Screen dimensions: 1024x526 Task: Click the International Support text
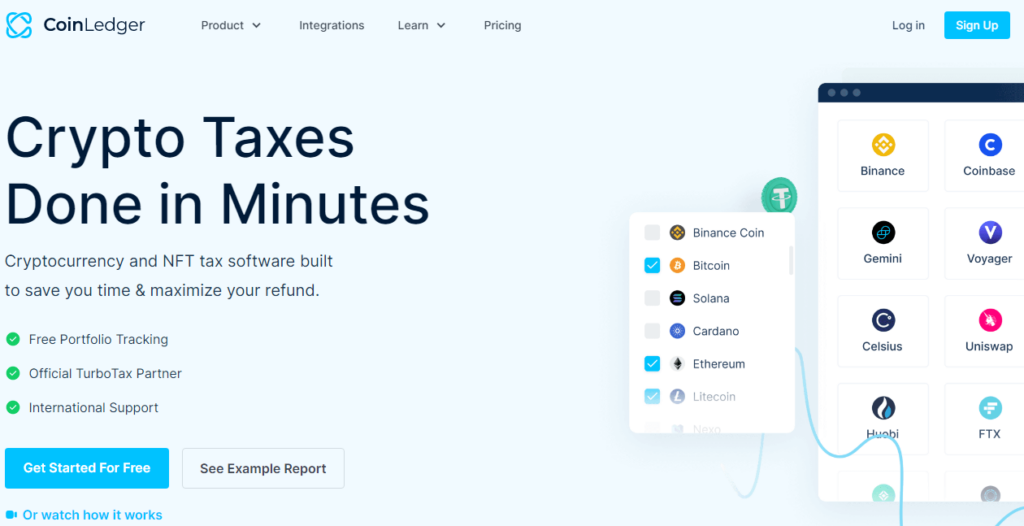(93, 408)
